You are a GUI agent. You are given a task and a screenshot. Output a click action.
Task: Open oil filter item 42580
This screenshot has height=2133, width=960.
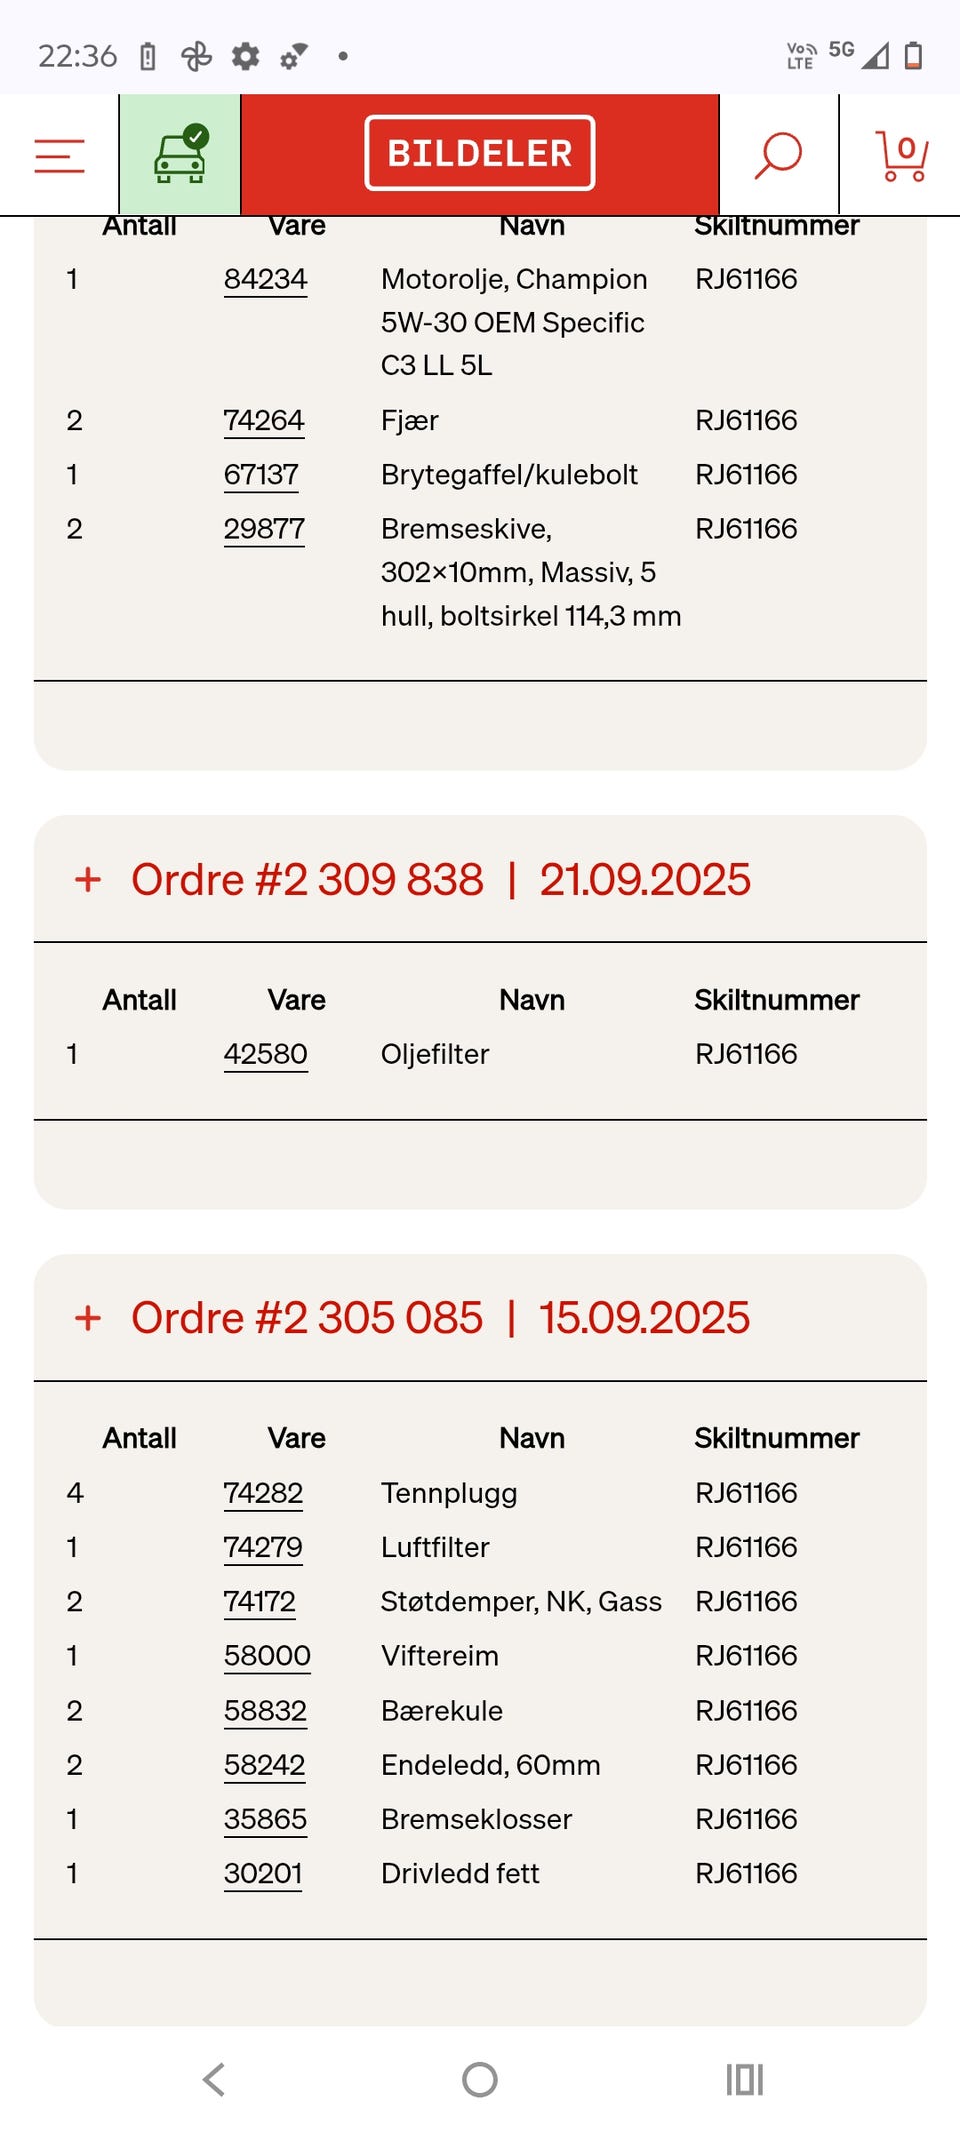click(265, 1055)
